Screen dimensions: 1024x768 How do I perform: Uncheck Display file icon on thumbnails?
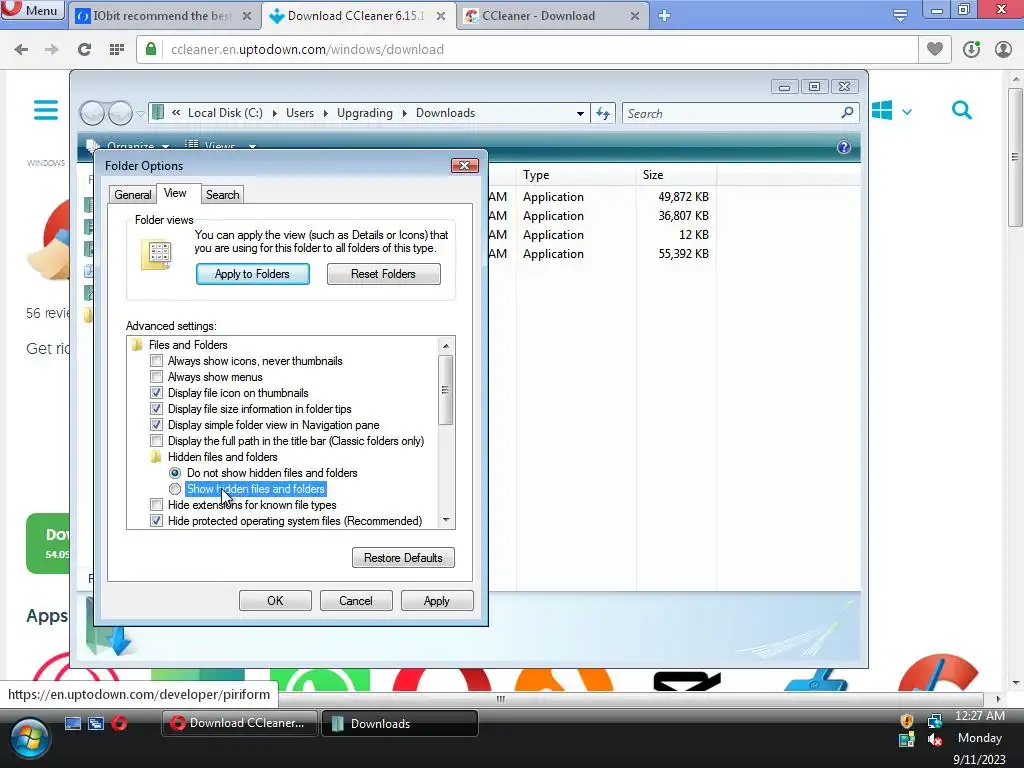point(156,392)
